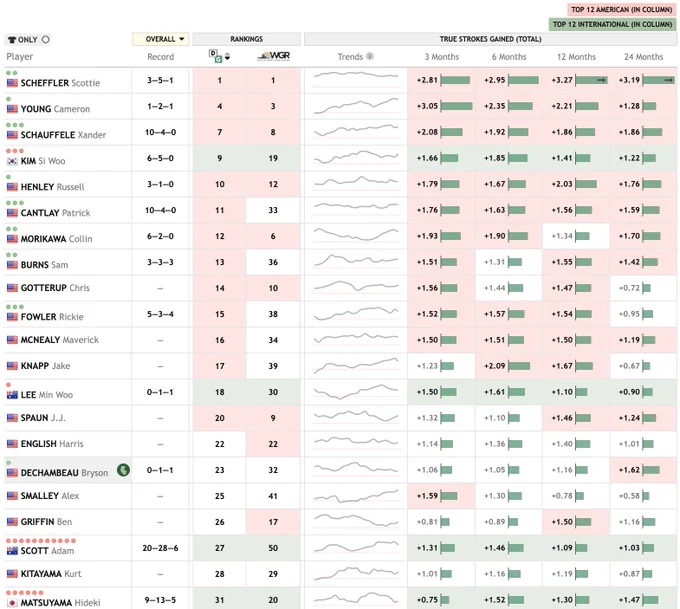Click the US flag beside KNAPP Jake
Viewport: 680px width, 609px height.
12,366
